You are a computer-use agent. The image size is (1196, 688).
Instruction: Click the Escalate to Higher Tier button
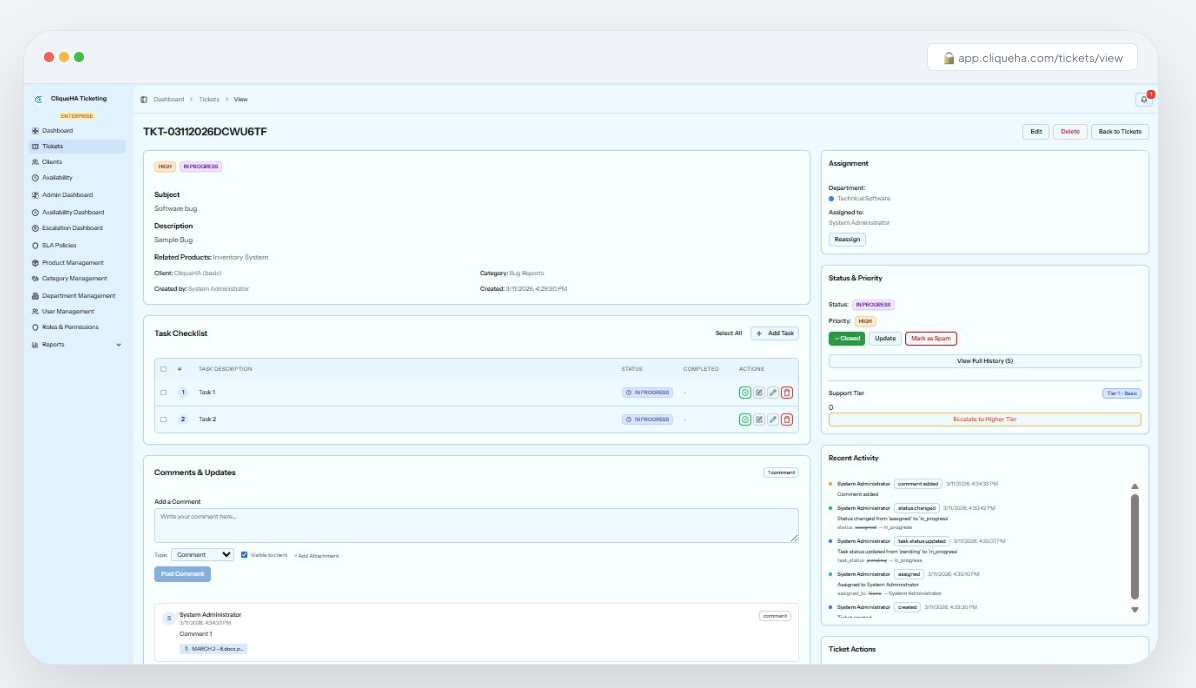pyautogui.click(x=984, y=420)
